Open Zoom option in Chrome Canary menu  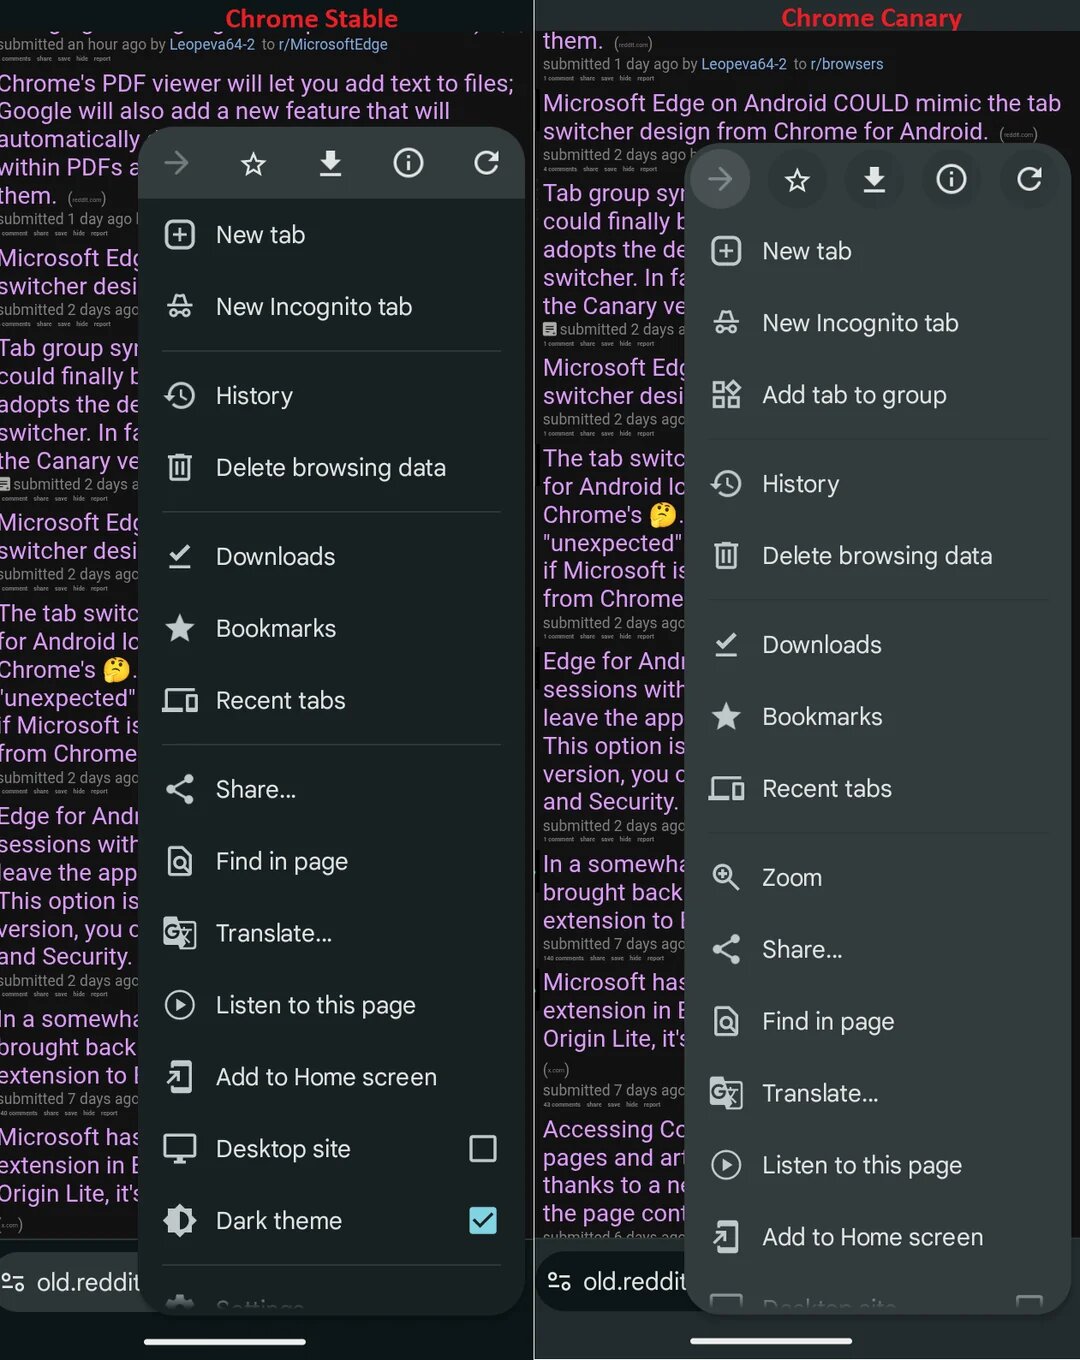click(878, 877)
